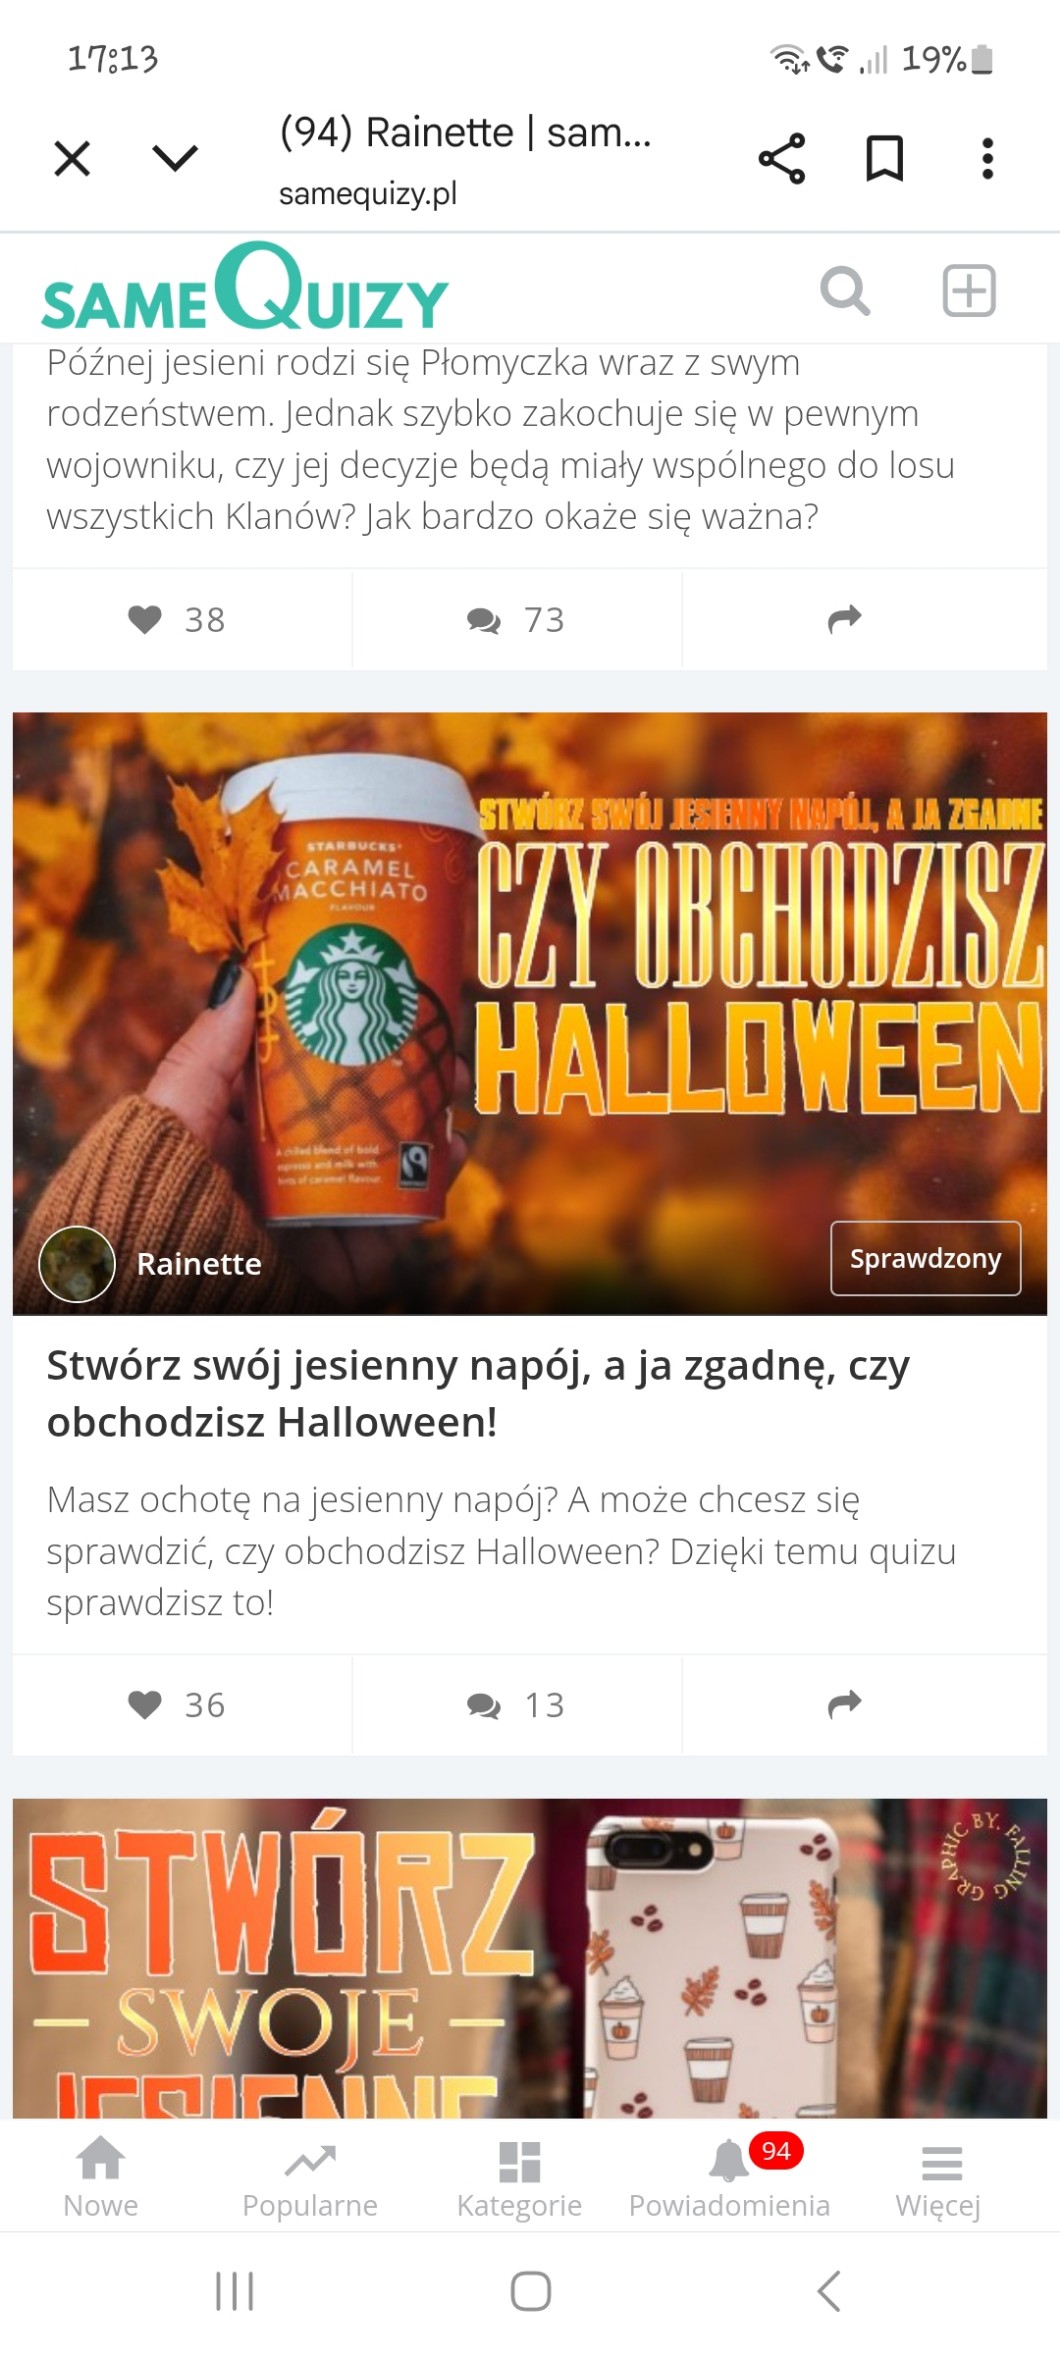The image size is (1060, 2355).
Task: Expand the browser tab chevron dropdown
Action: pos(175,158)
